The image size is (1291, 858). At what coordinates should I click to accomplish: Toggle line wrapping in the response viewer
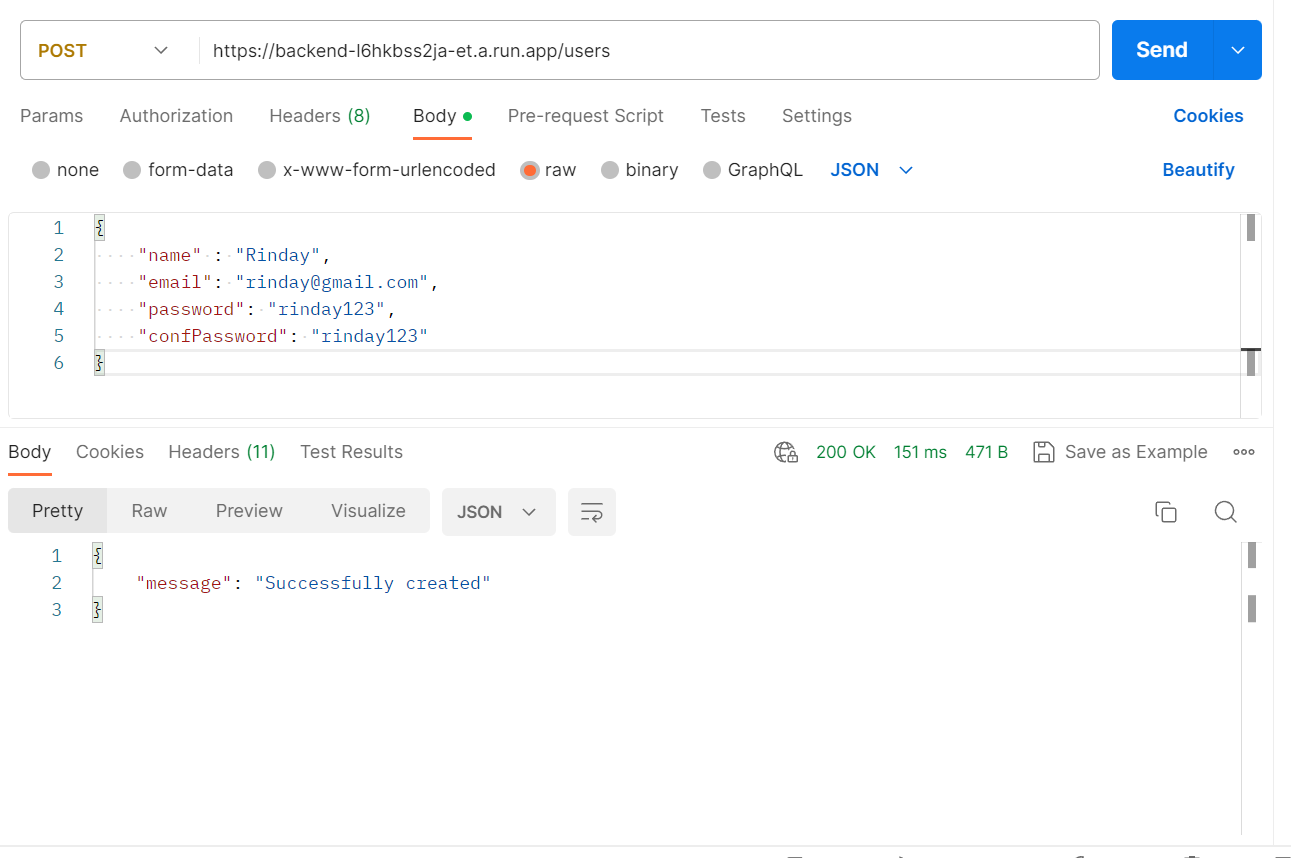(x=591, y=511)
